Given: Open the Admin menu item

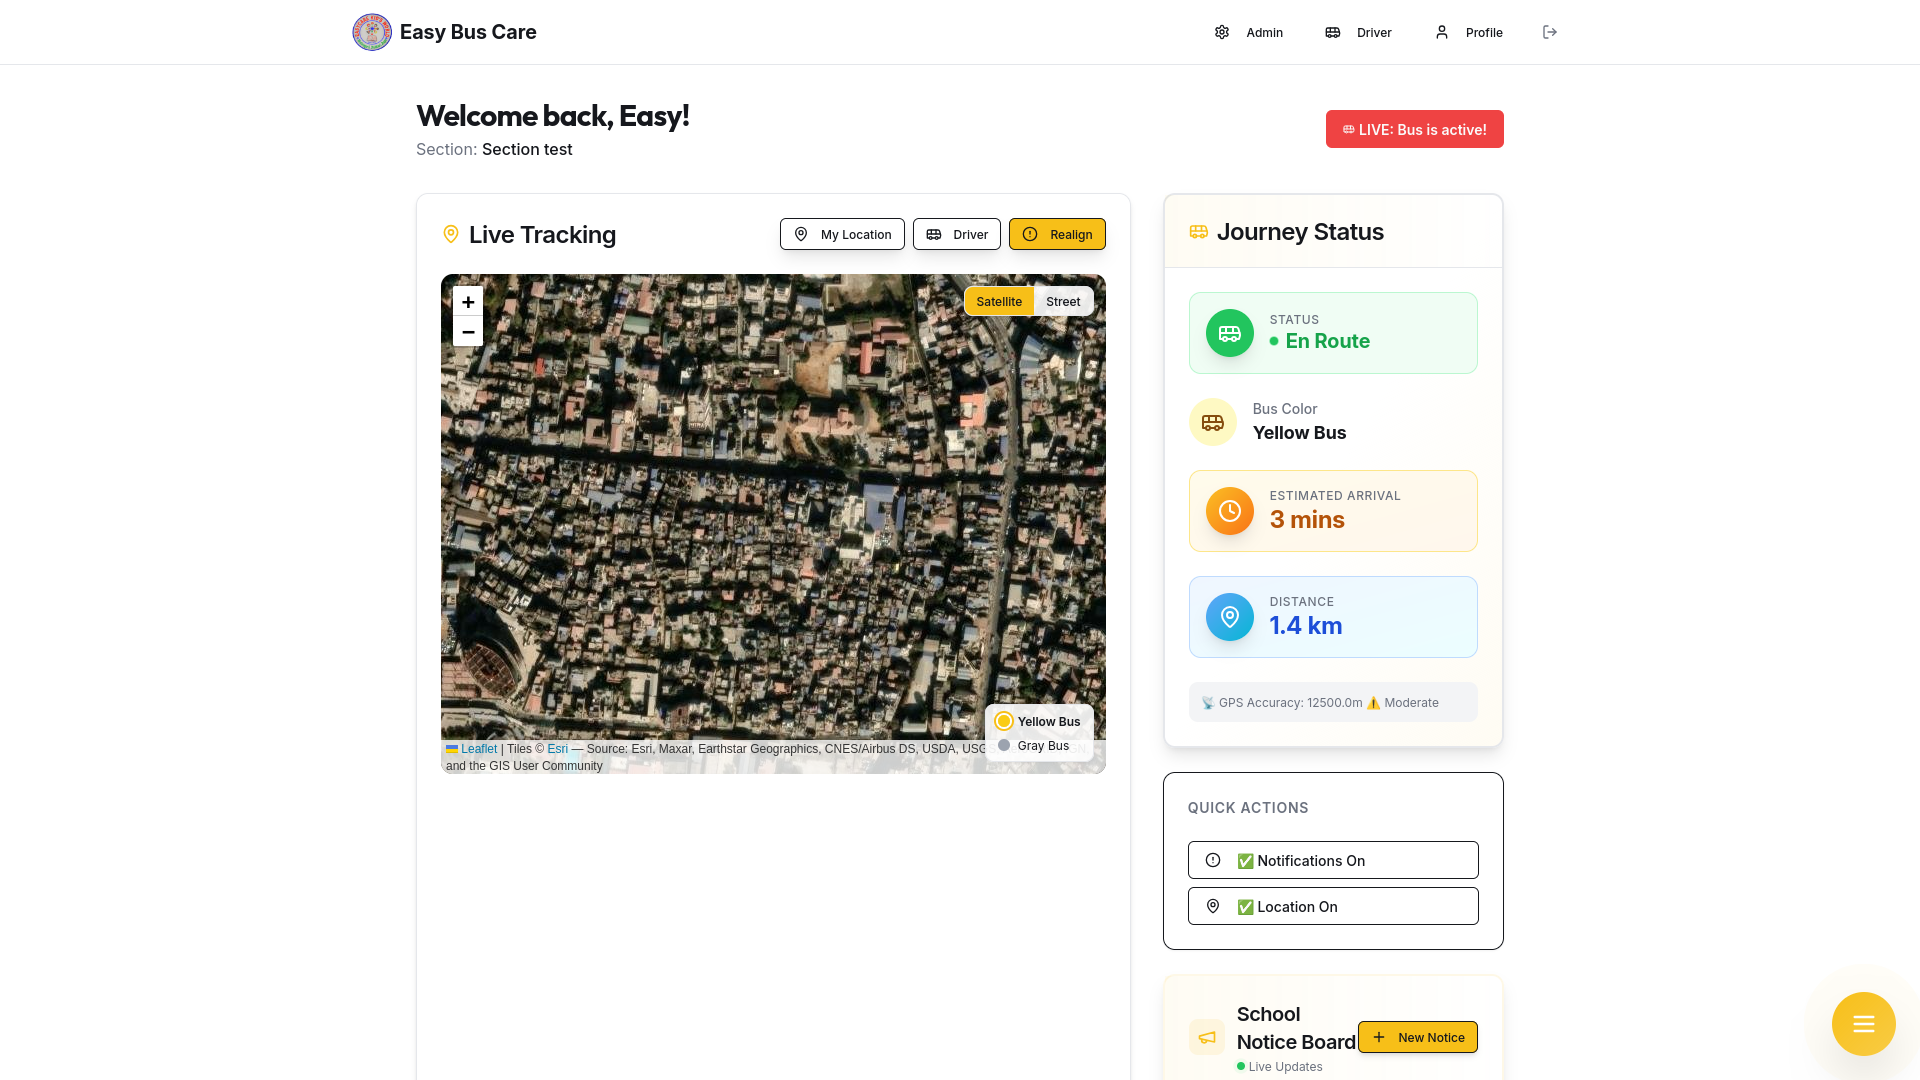Looking at the screenshot, I should pos(1249,32).
